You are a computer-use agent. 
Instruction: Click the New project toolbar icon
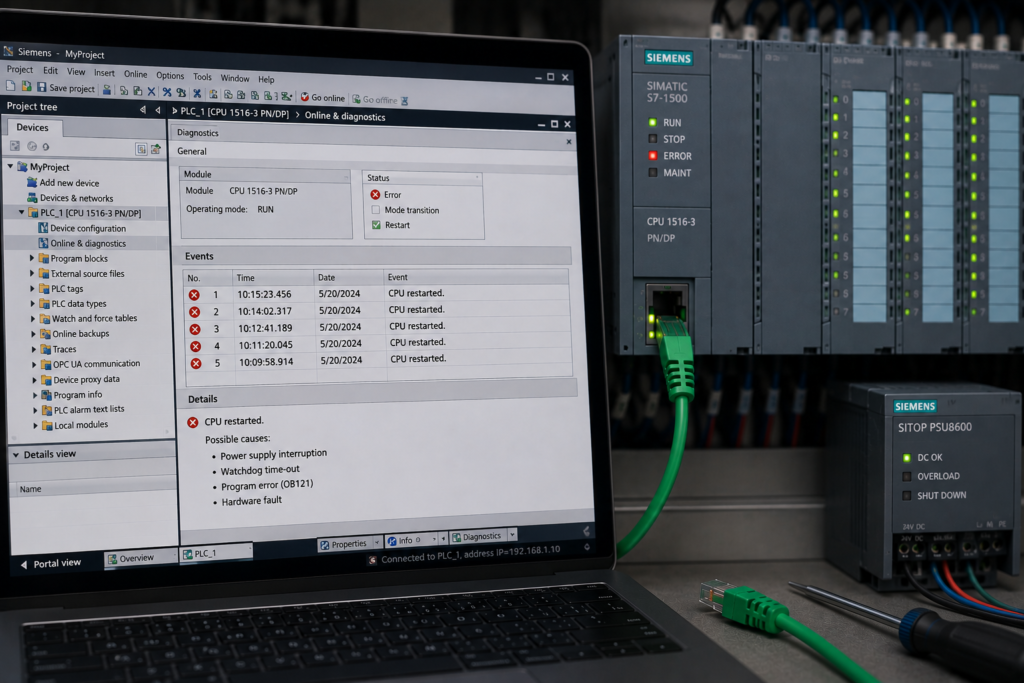[10, 86]
